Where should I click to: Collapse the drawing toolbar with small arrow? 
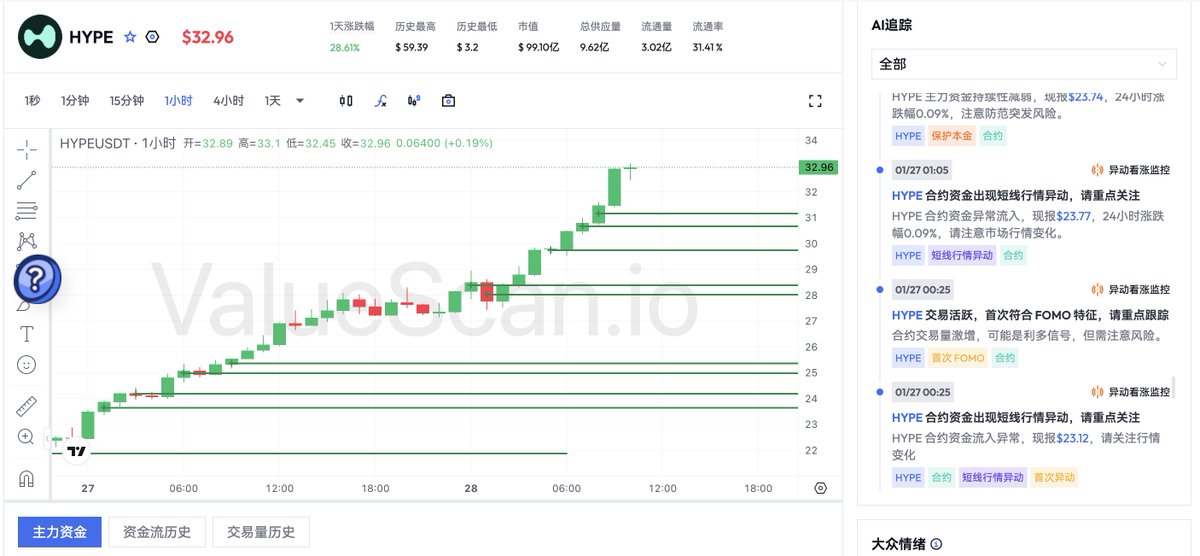point(49,437)
